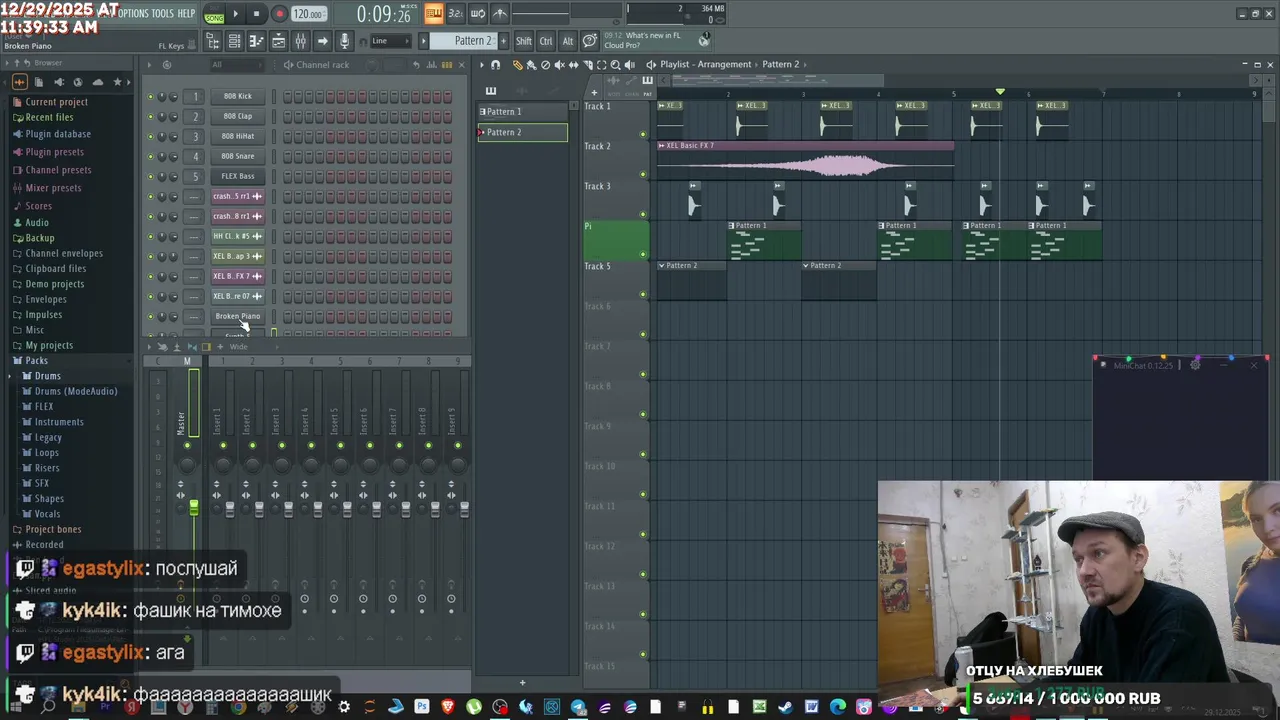Viewport: 1280px width, 720px height.
Task: Select the playlist zoom tool
Action: pyautogui.click(x=615, y=65)
